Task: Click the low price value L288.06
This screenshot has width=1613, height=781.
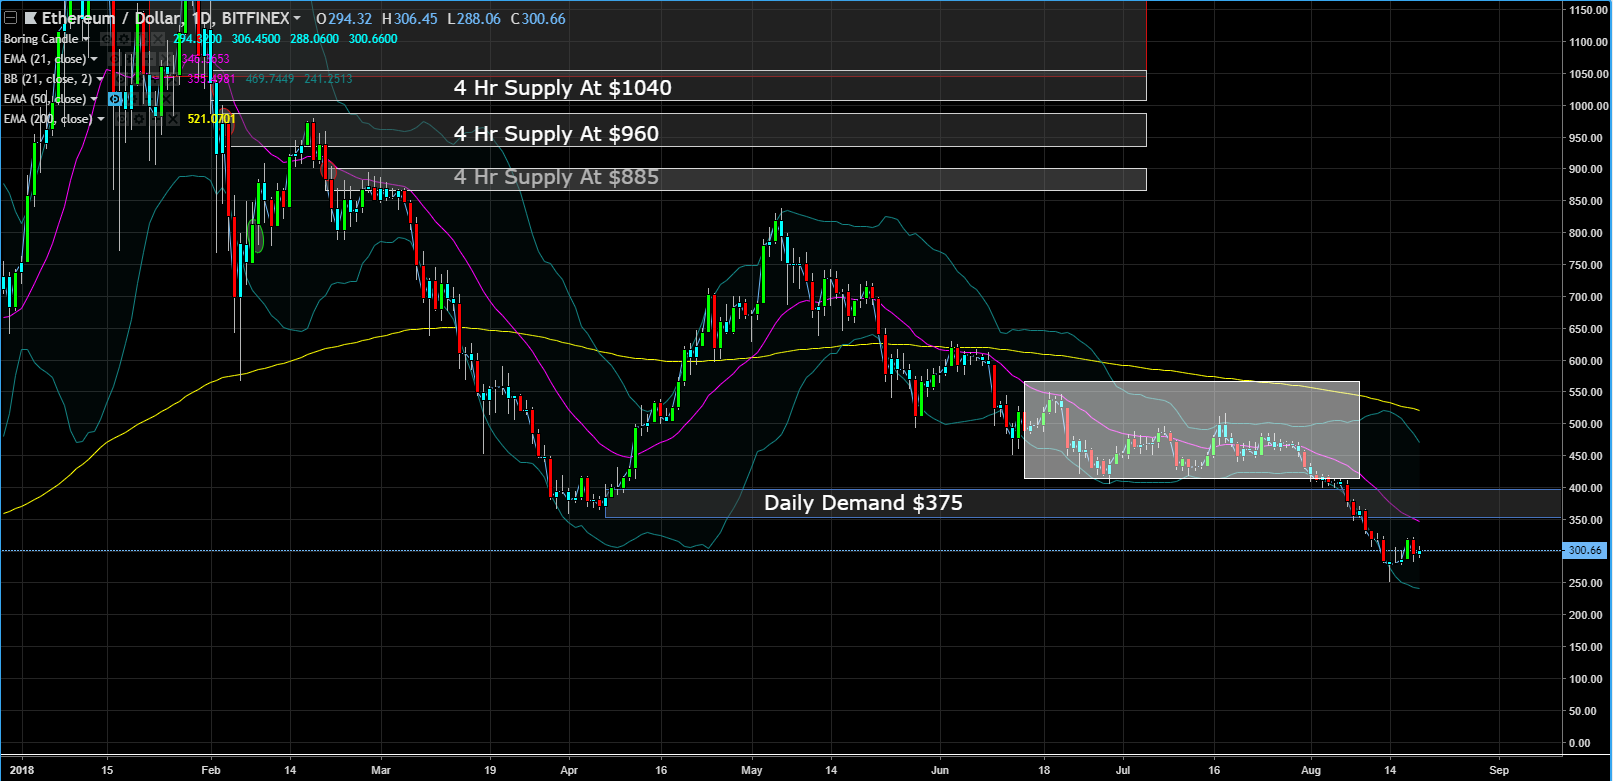Action: [x=474, y=18]
